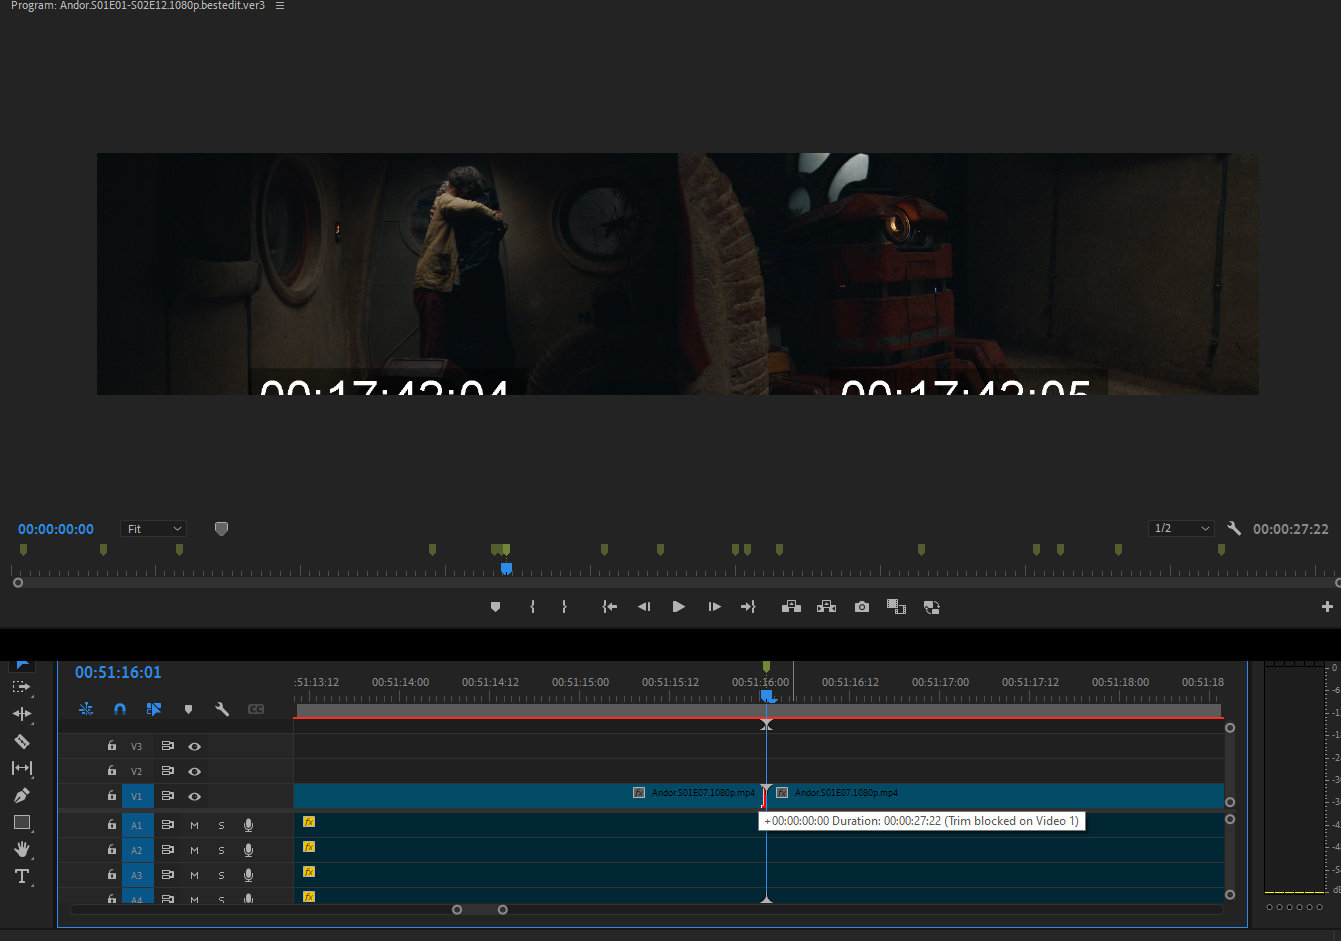Target track V1 for editing
This screenshot has width=1341, height=941.
137,796
